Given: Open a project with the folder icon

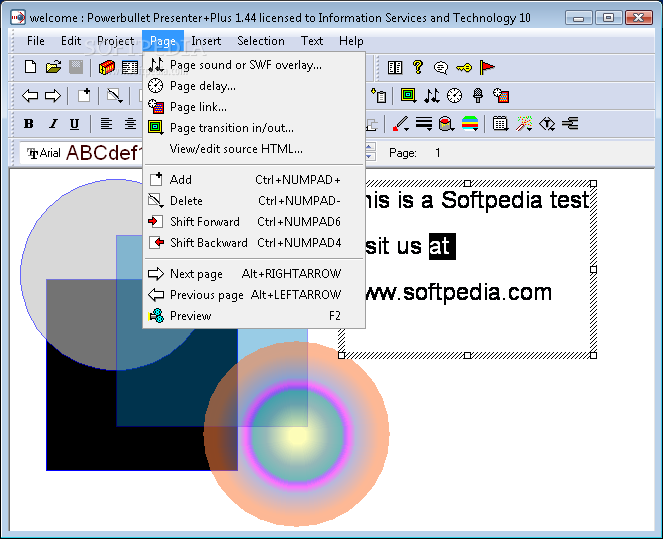Looking at the screenshot, I should pyautogui.click(x=54, y=67).
